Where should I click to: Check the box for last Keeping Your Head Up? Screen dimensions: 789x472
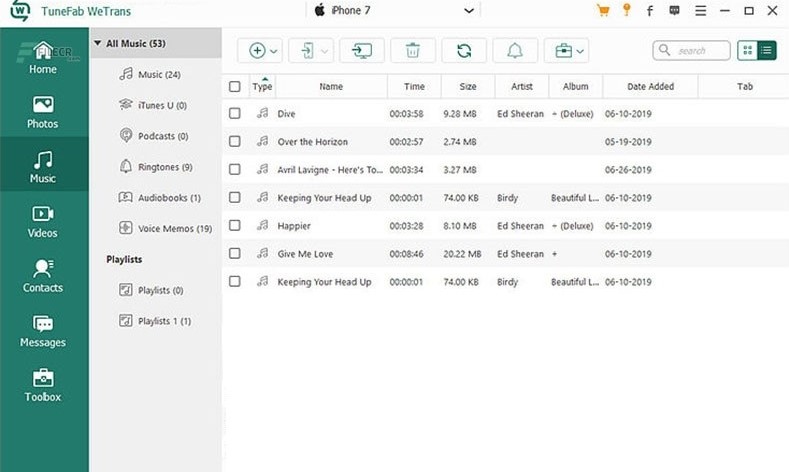point(234,282)
